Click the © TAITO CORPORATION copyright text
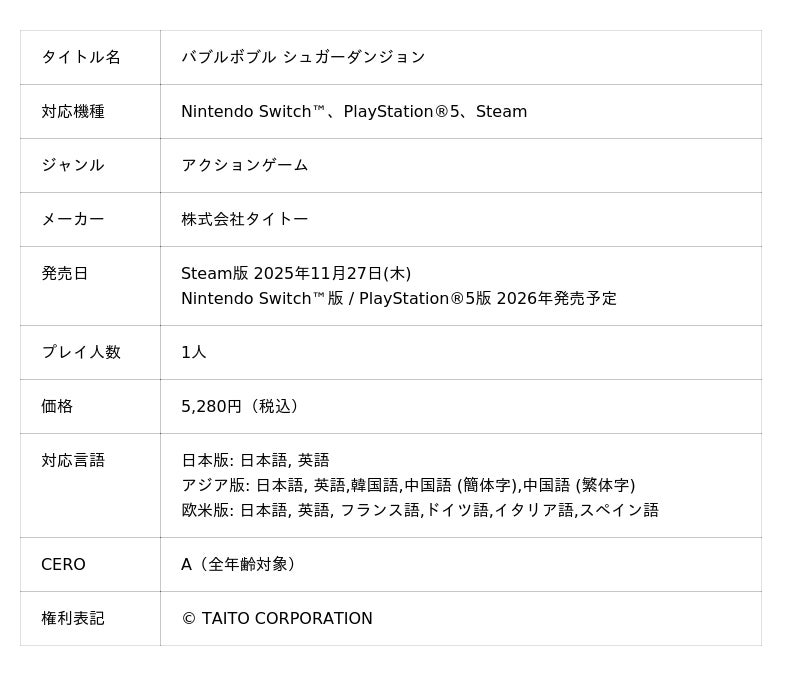Screen dimensions: 800x676 pos(277,618)
